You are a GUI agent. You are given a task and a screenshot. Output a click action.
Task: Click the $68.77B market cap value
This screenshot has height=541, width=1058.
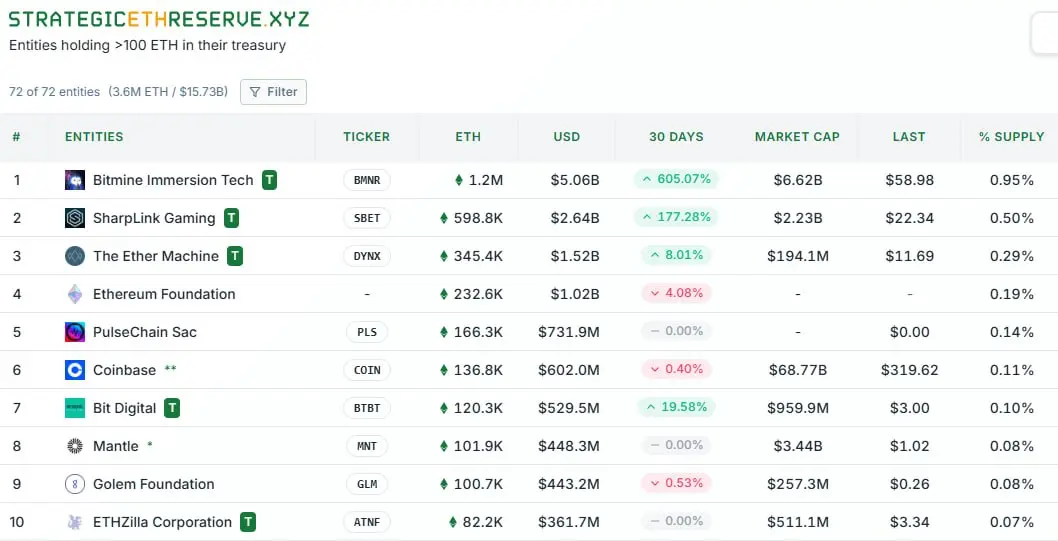(x=798, y=370)
